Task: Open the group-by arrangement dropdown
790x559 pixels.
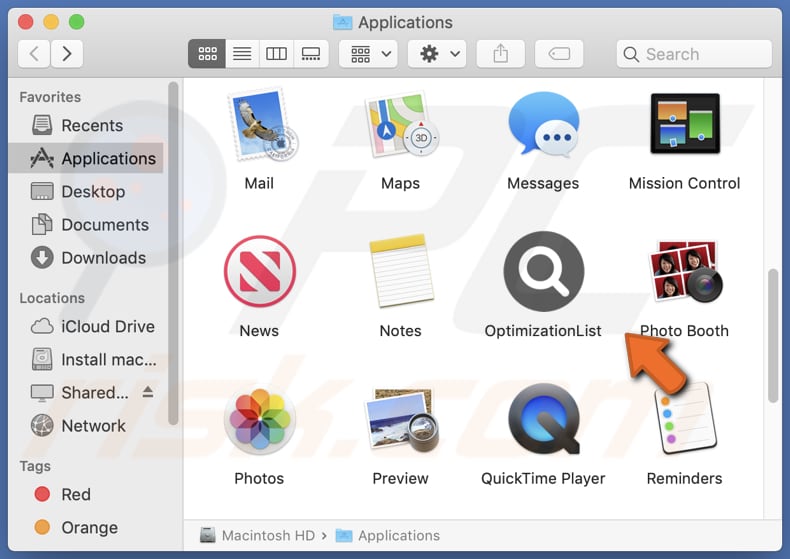Action: coord(368,53)
